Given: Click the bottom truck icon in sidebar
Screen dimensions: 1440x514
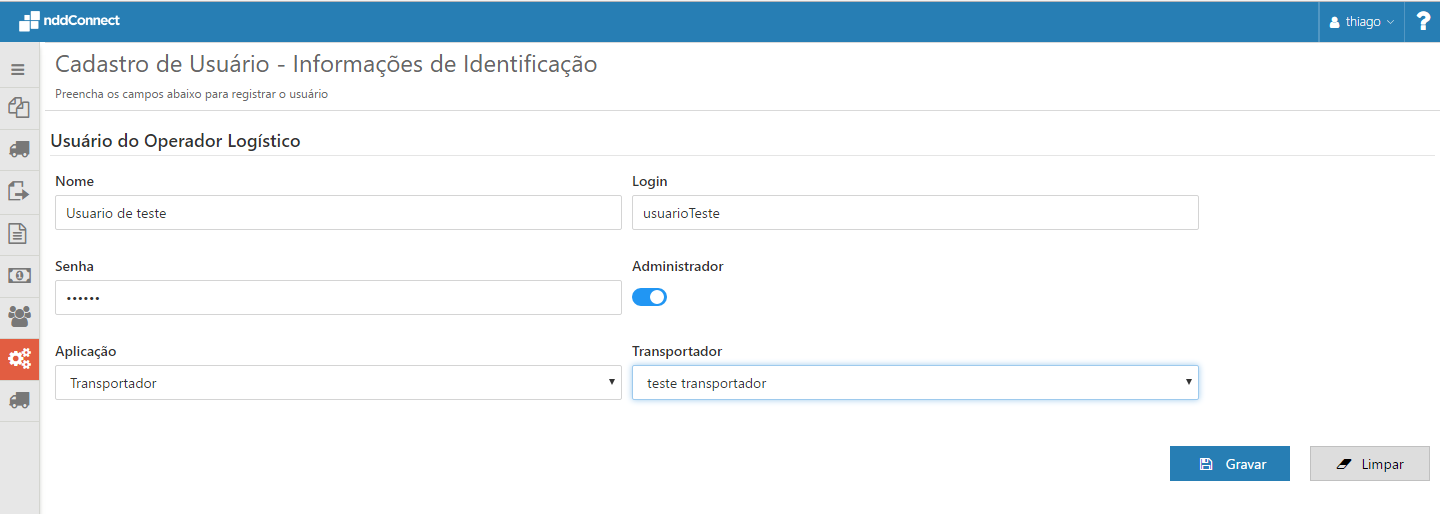Looking at the screenshot, I should click(x=18, y=400).
